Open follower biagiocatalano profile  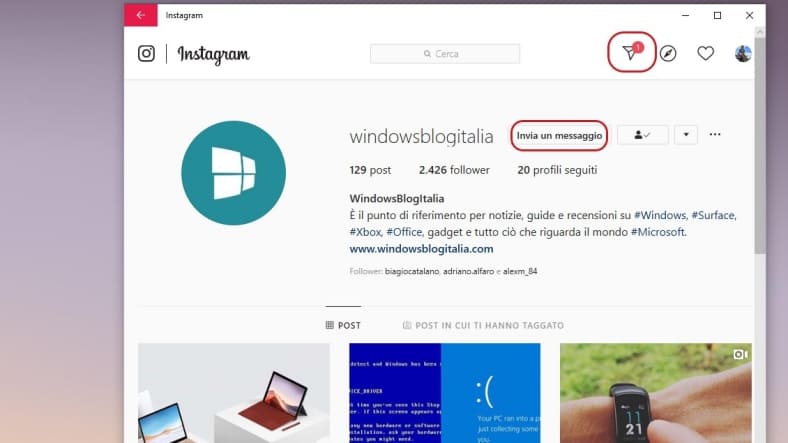(x=412, y=271)
